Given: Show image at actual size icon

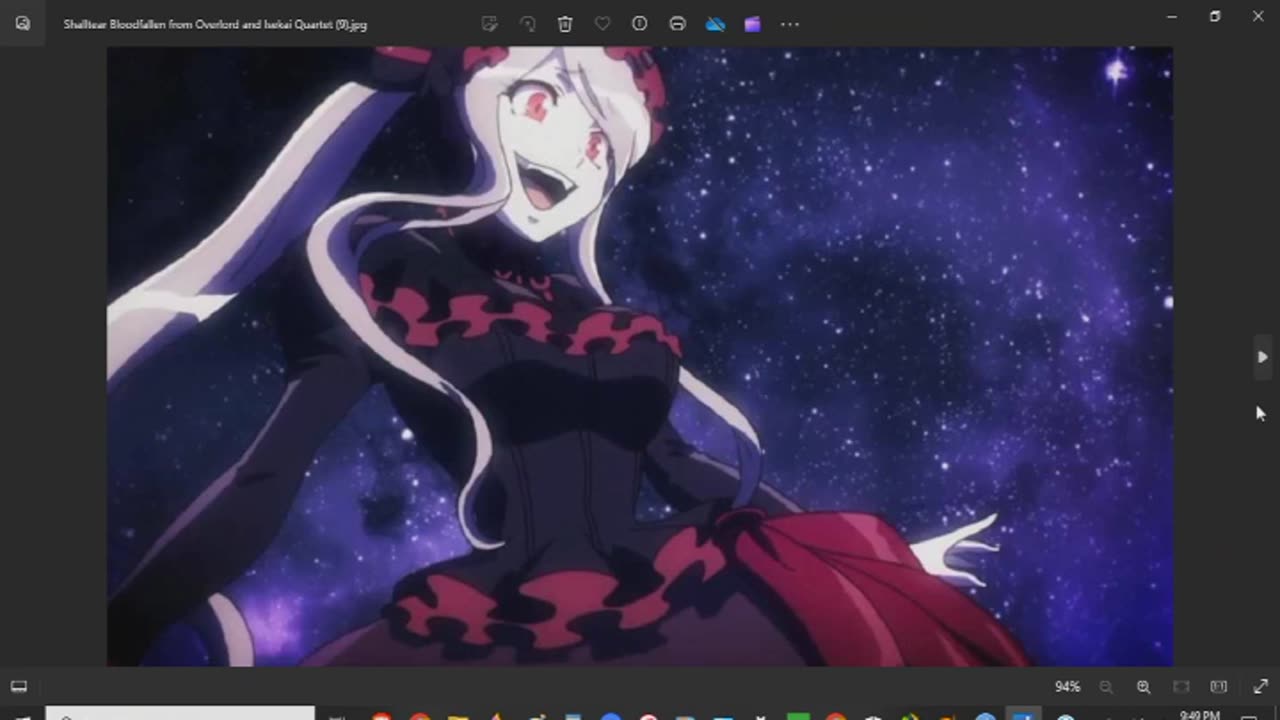Looking at the screenshot, I should click(x=1218, y=687).
